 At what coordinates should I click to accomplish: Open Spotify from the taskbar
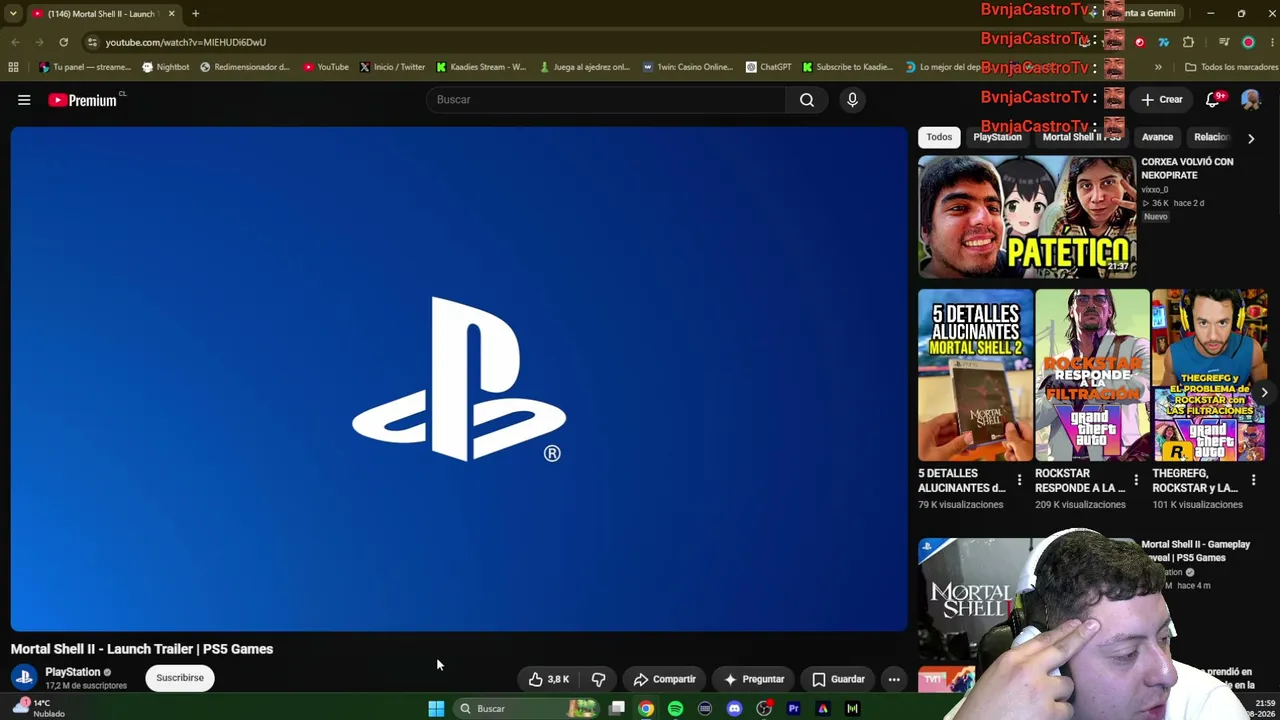click(675, 708)
